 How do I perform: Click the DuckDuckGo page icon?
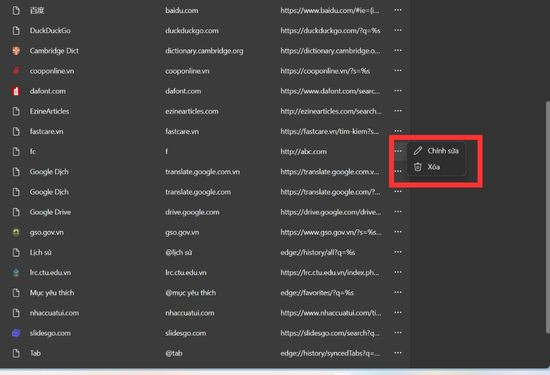[16, 31]
